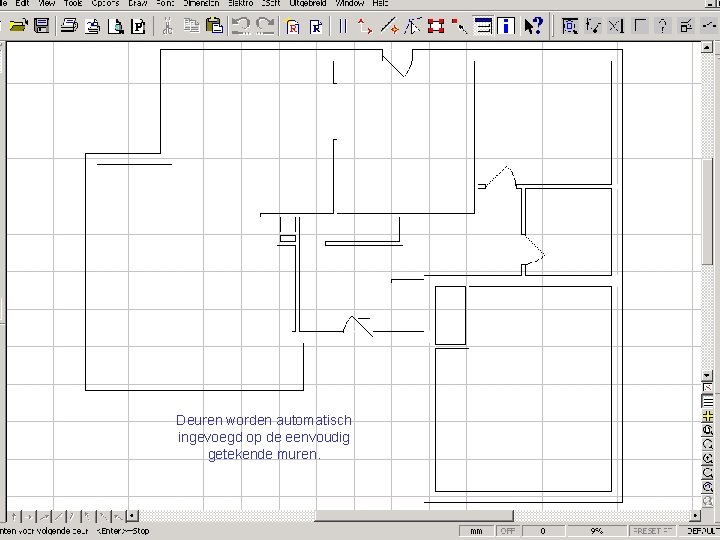Open the DEFAULT layer dropdown in status bar
This screenshot has height=540, width=720.
point(703,531)
